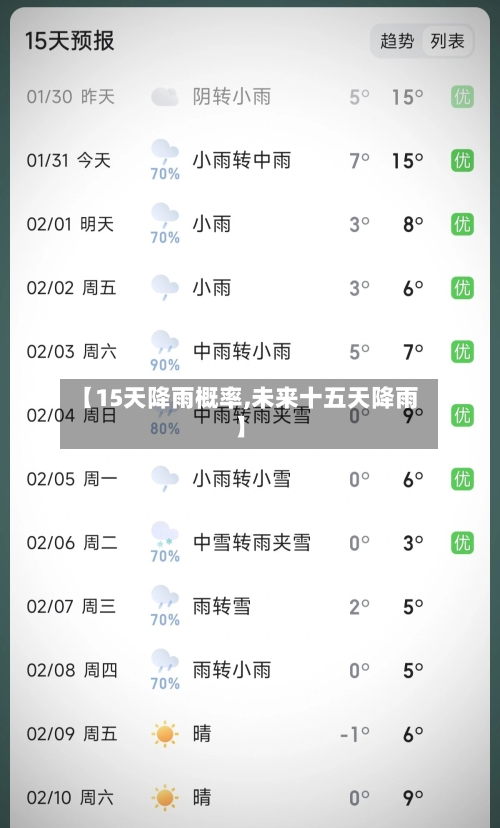This screenshot has width=500, height=828.
Task: Select the 02/05 周一 date row
Action: [x=250, y=479]
